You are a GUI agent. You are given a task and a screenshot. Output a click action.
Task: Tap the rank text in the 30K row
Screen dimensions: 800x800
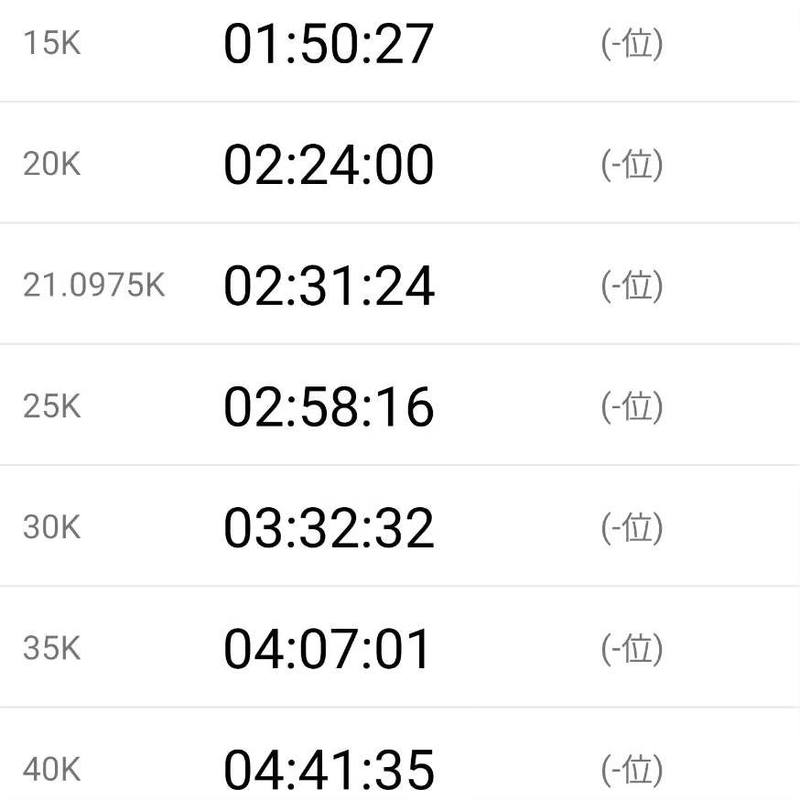632,528
